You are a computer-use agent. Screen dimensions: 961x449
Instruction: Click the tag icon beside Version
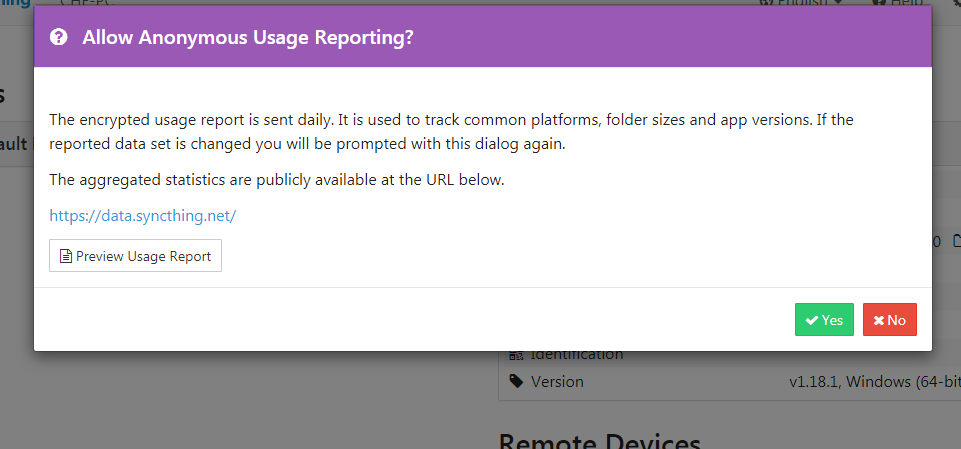(516, 381)
